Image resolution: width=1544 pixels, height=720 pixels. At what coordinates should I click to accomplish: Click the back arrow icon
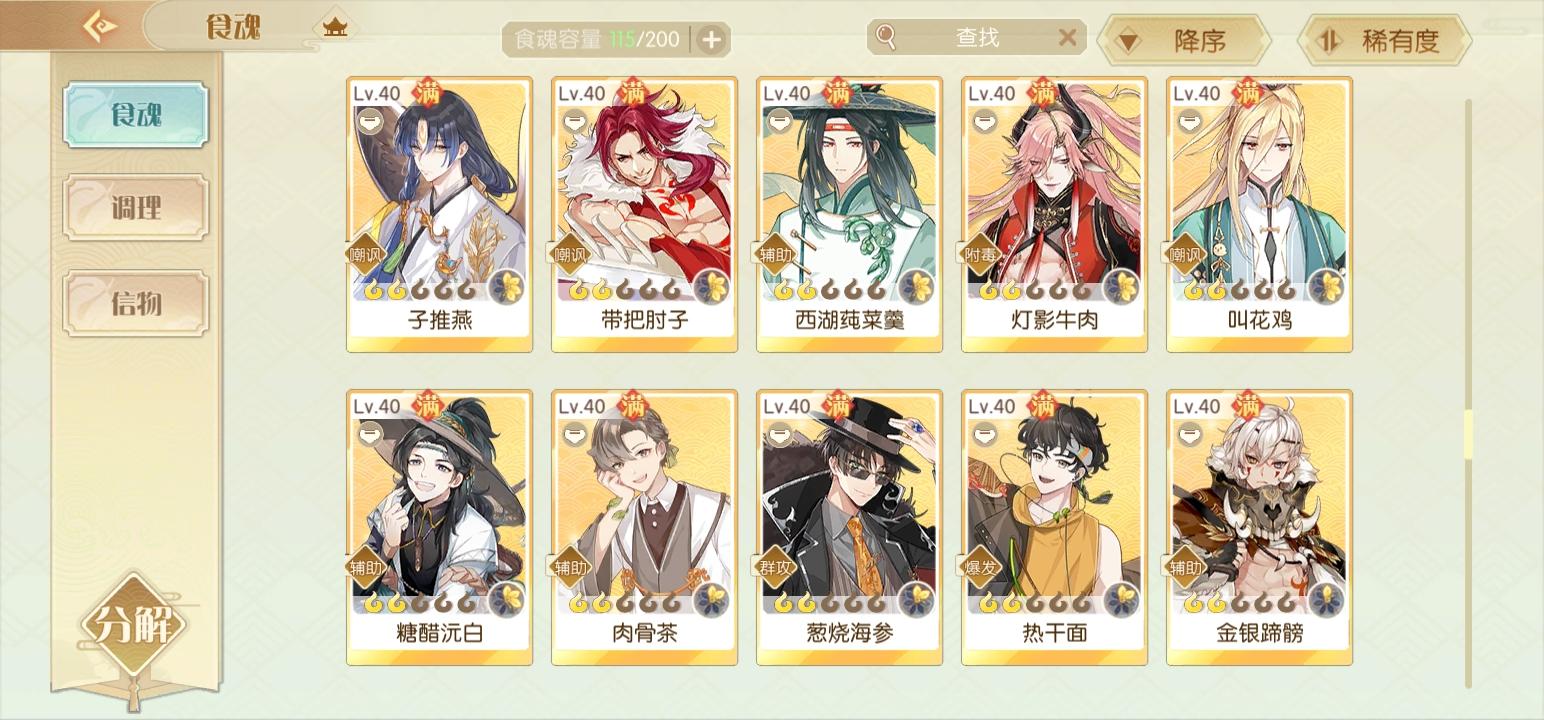(99, 26)
